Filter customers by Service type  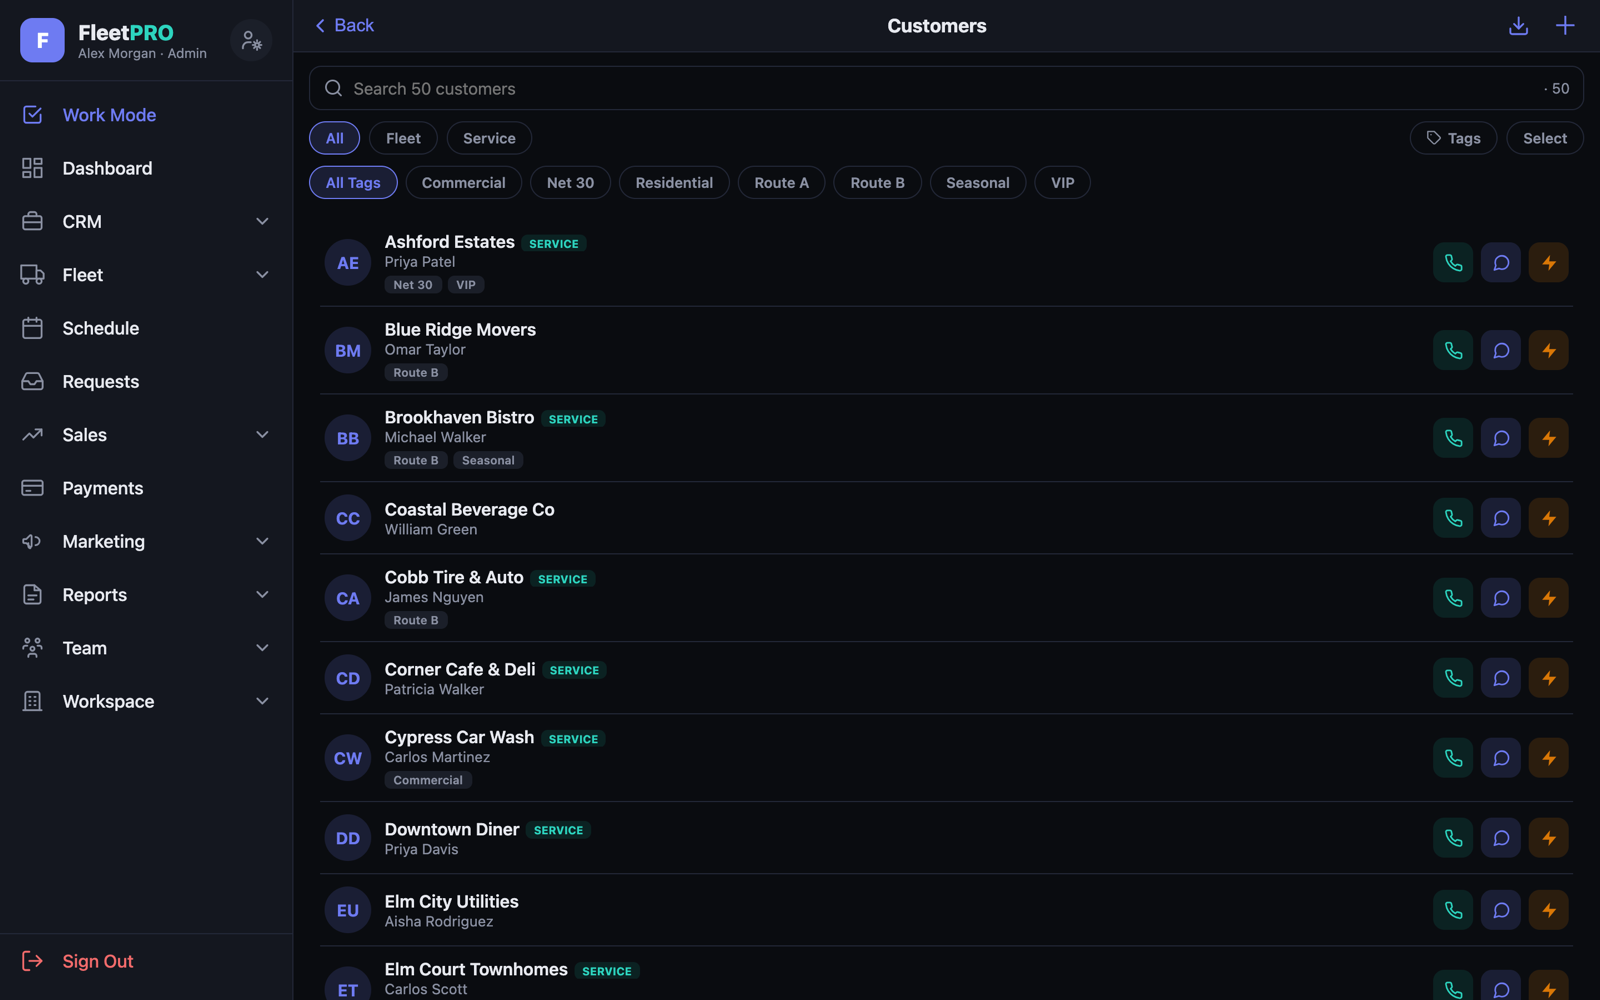[489, 138]
